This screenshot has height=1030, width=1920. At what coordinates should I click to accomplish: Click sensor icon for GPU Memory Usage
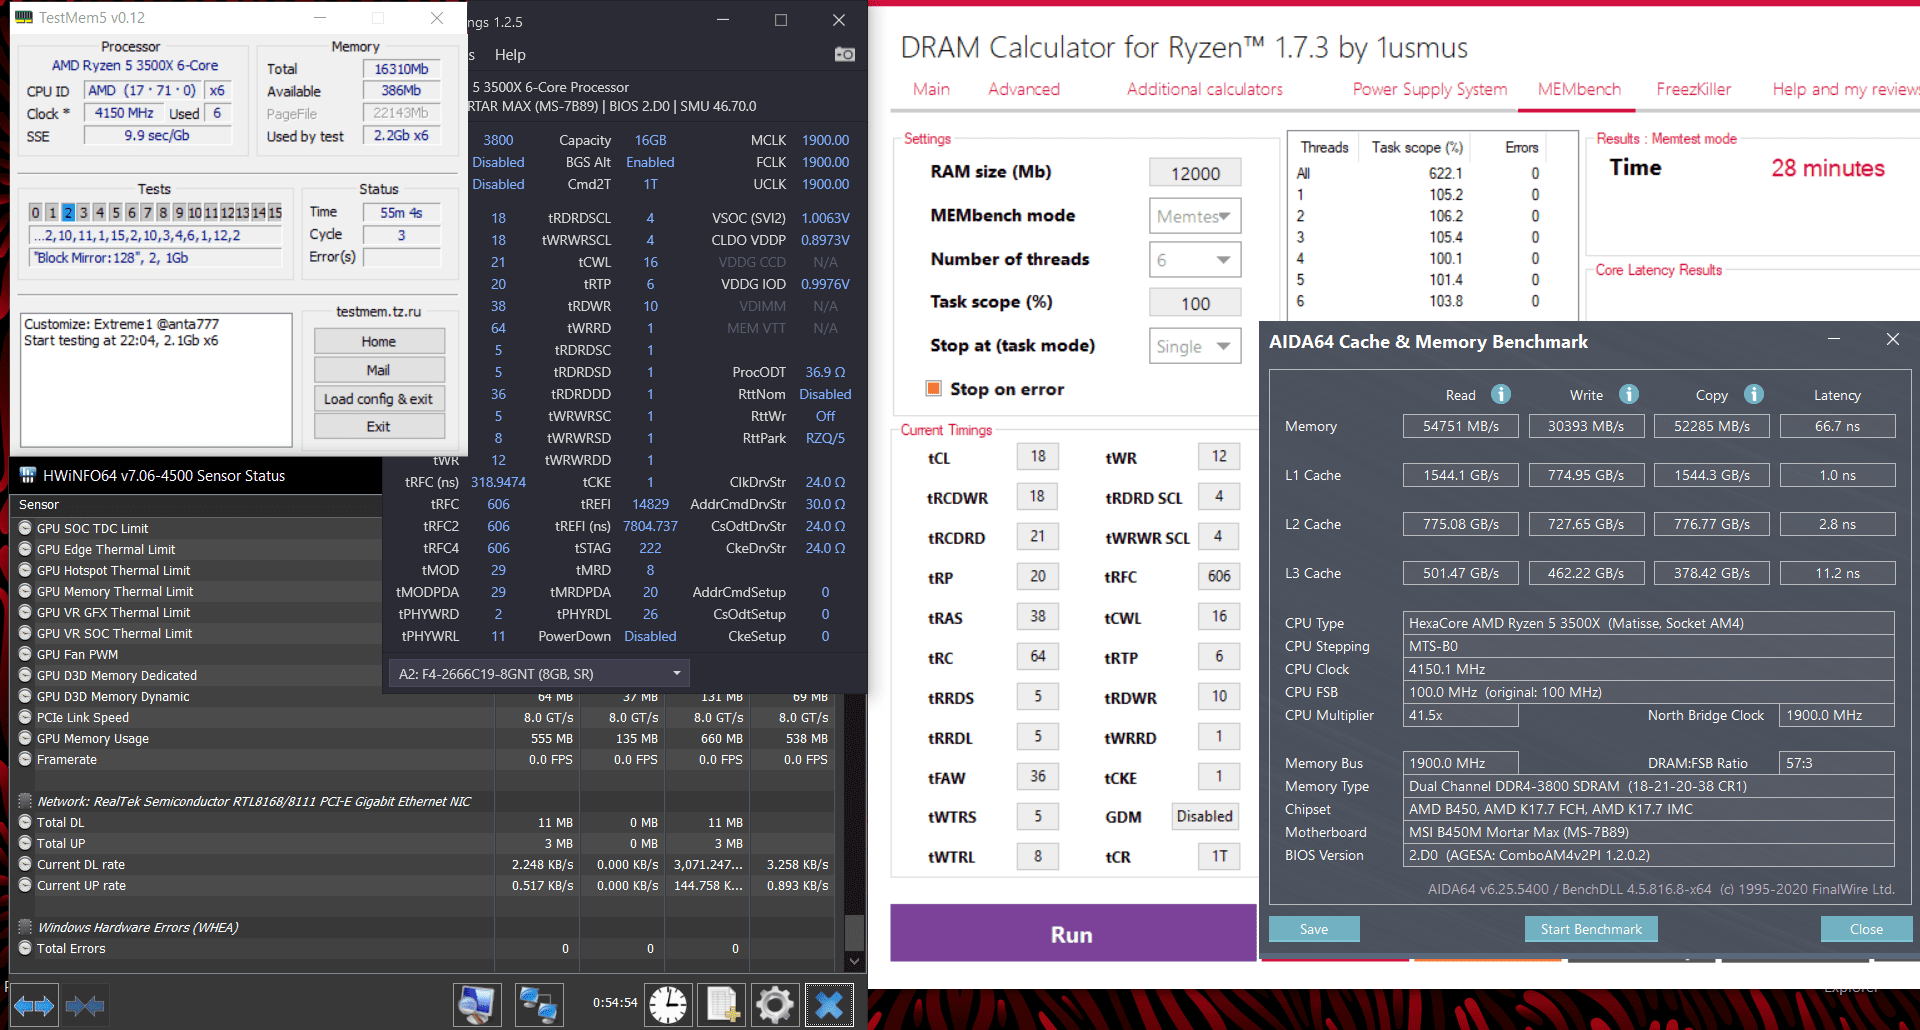(x=26, y=738)
